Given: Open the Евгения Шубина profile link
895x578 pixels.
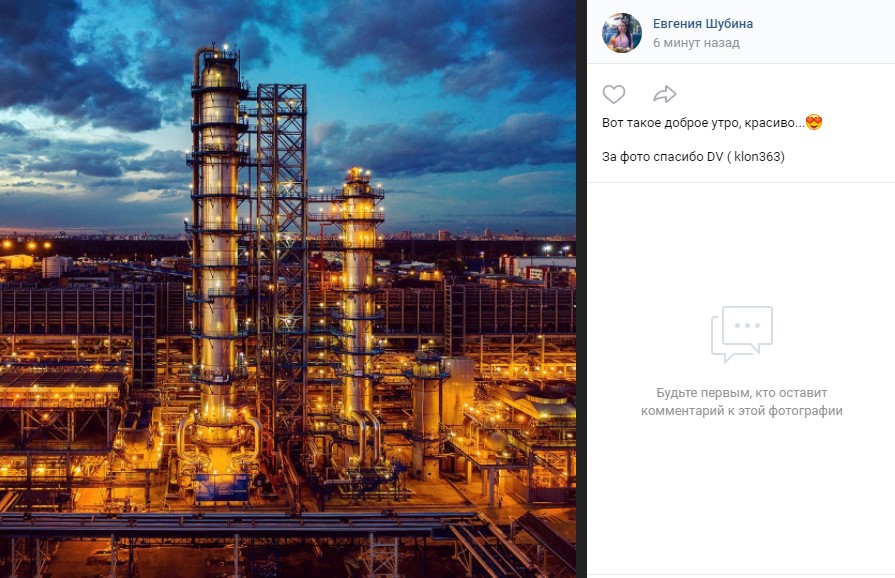Looking at the screenshot, I should (702, 24).
